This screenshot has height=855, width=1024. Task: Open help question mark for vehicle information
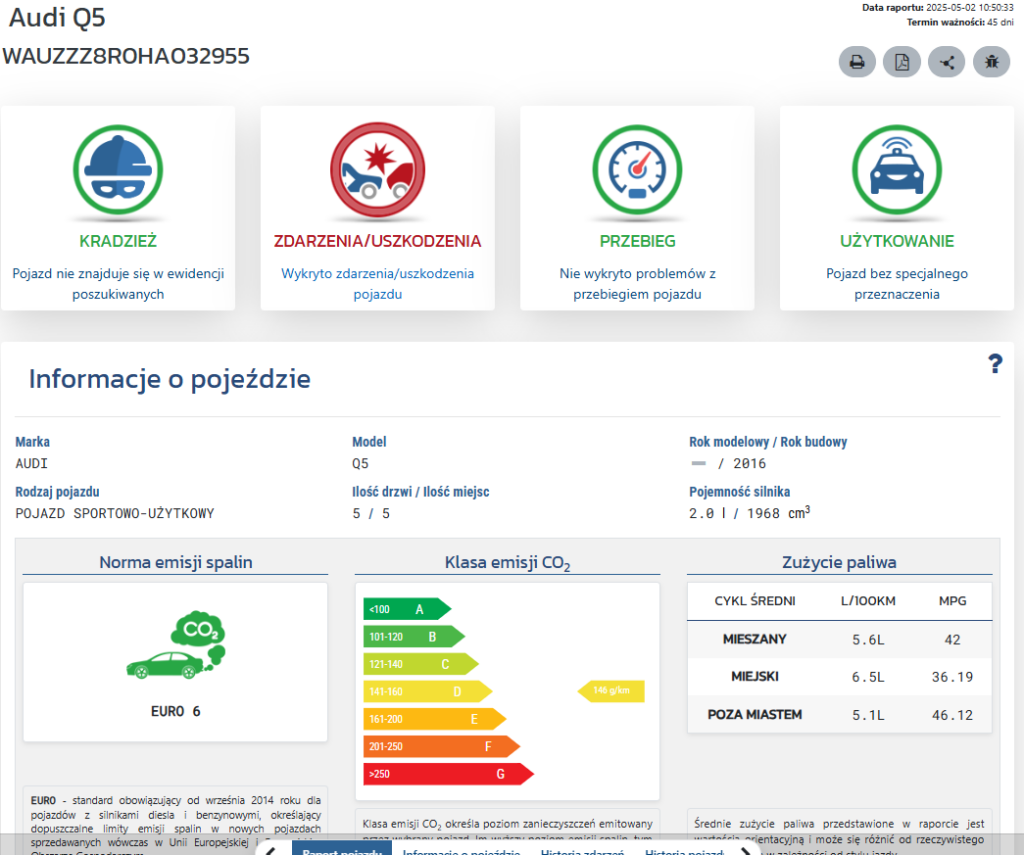coord(995,364)
